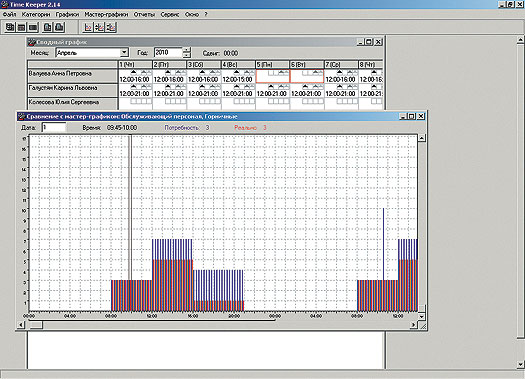The height and width of the screenshot is (379, 525).
Task: Click the chart's vertical scrollbar up arrow
Action: point(422,138)
